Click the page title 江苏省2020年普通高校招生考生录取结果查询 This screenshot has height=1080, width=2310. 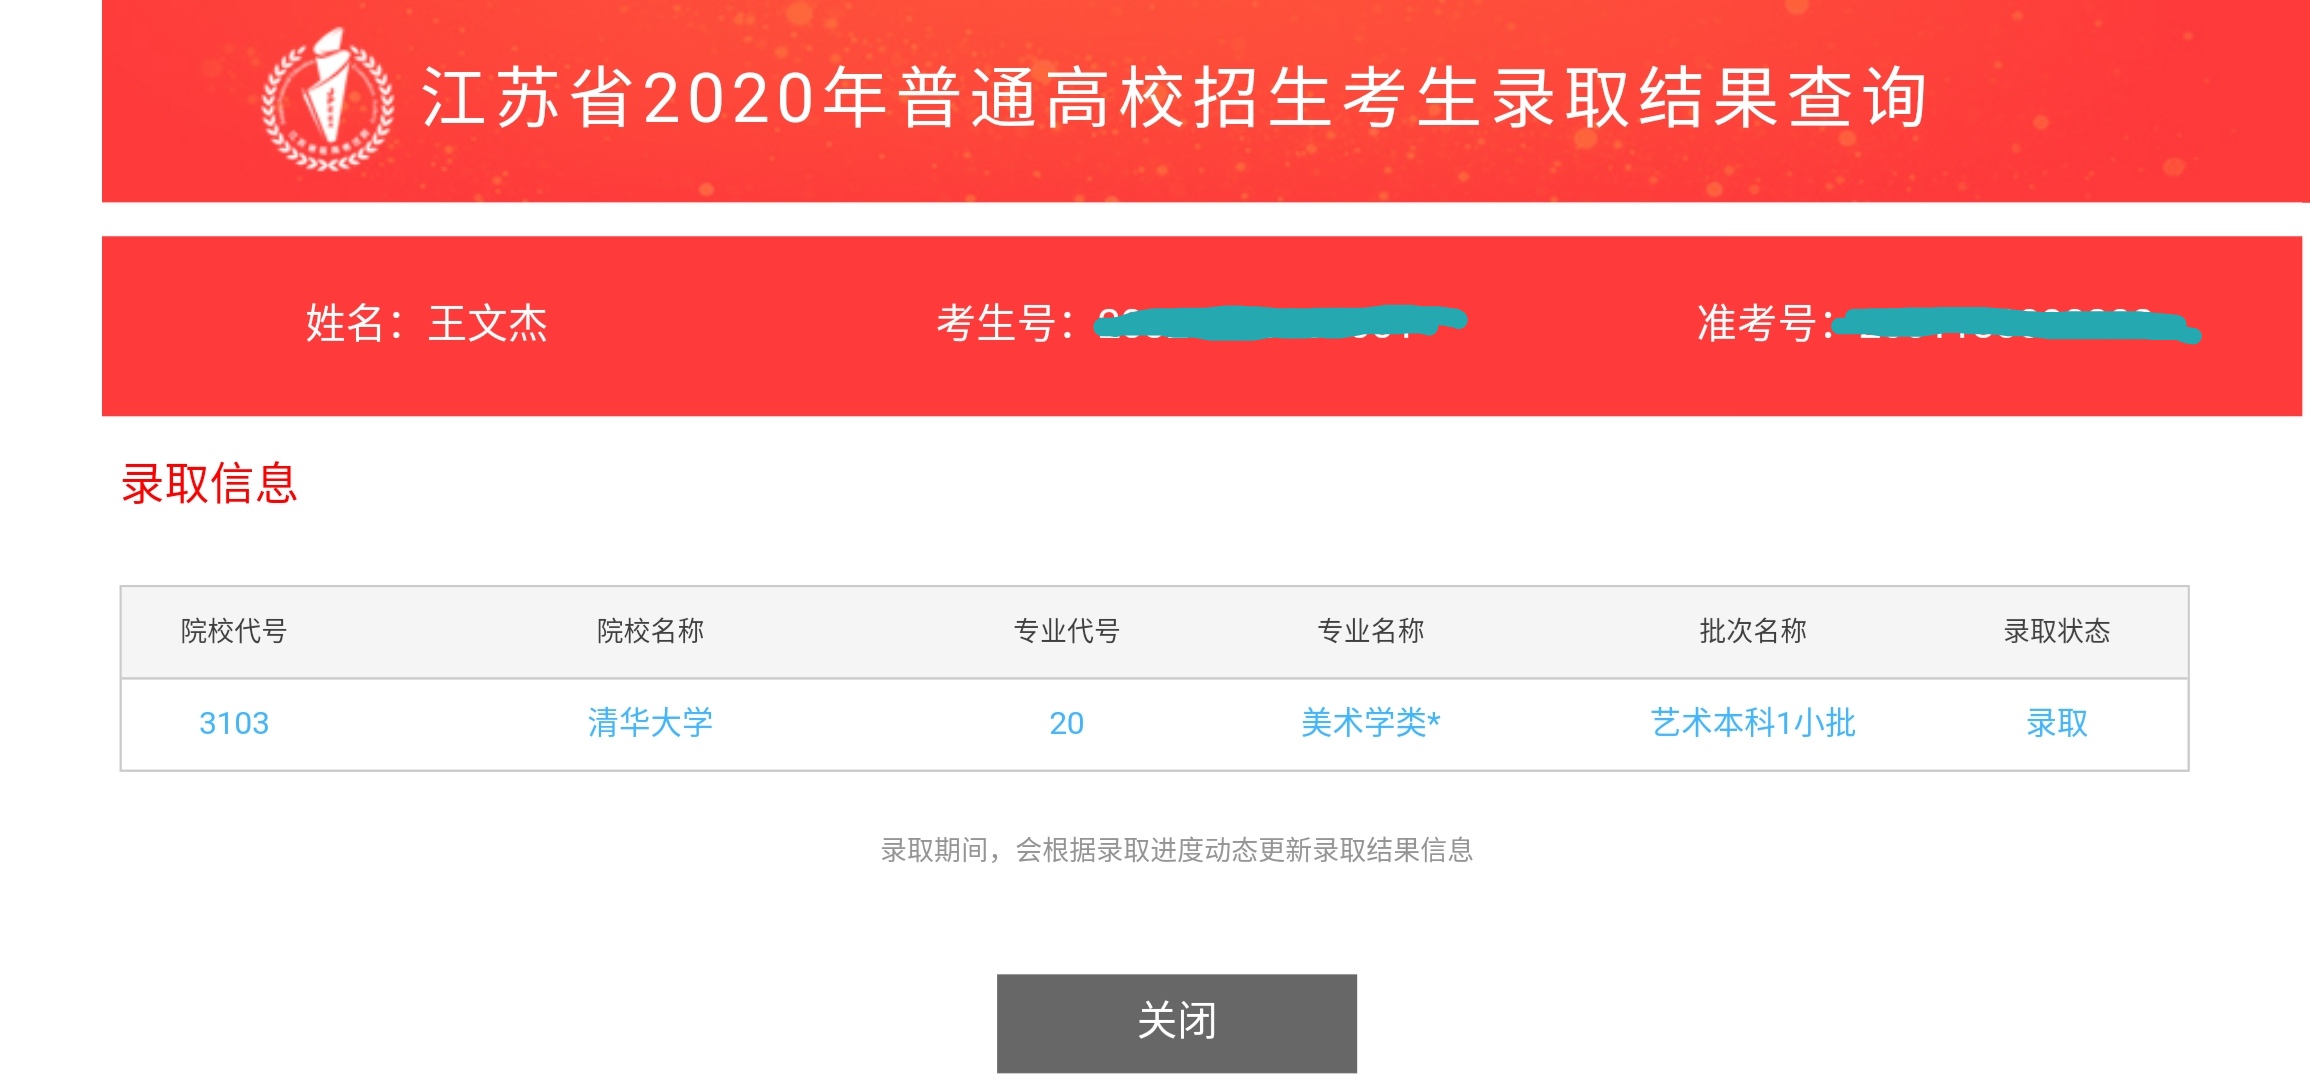(1175, 98)
